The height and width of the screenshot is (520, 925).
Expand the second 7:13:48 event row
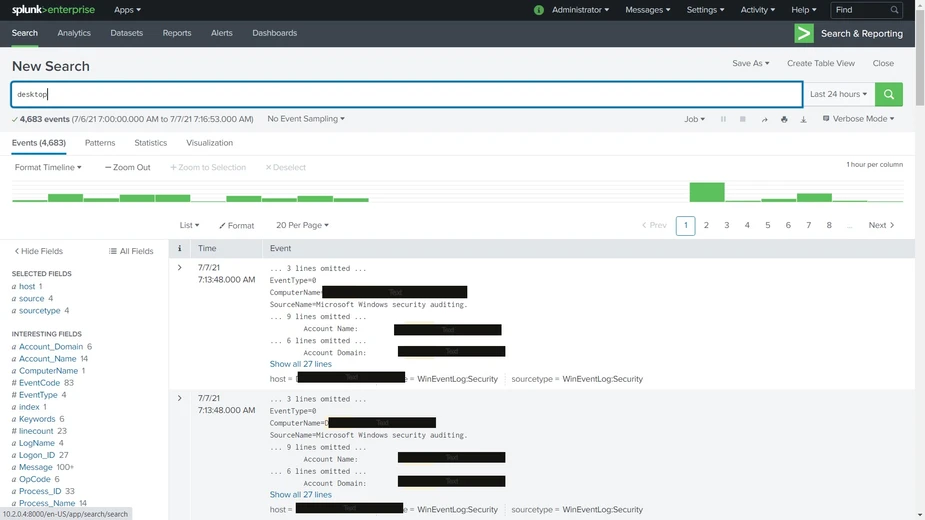[x=179, y=398]
